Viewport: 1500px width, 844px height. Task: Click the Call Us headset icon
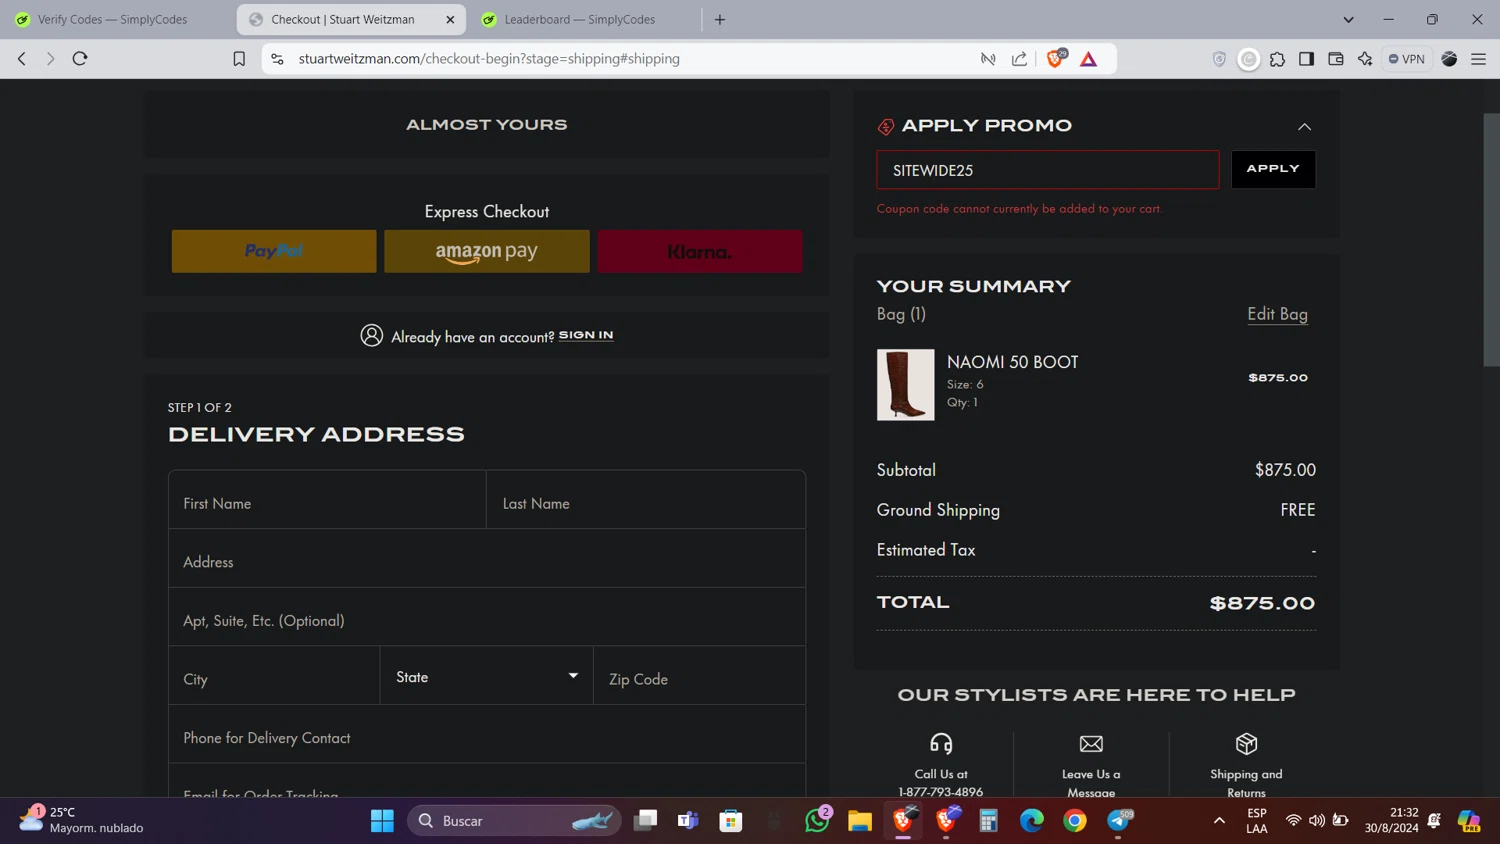(941, 744)
